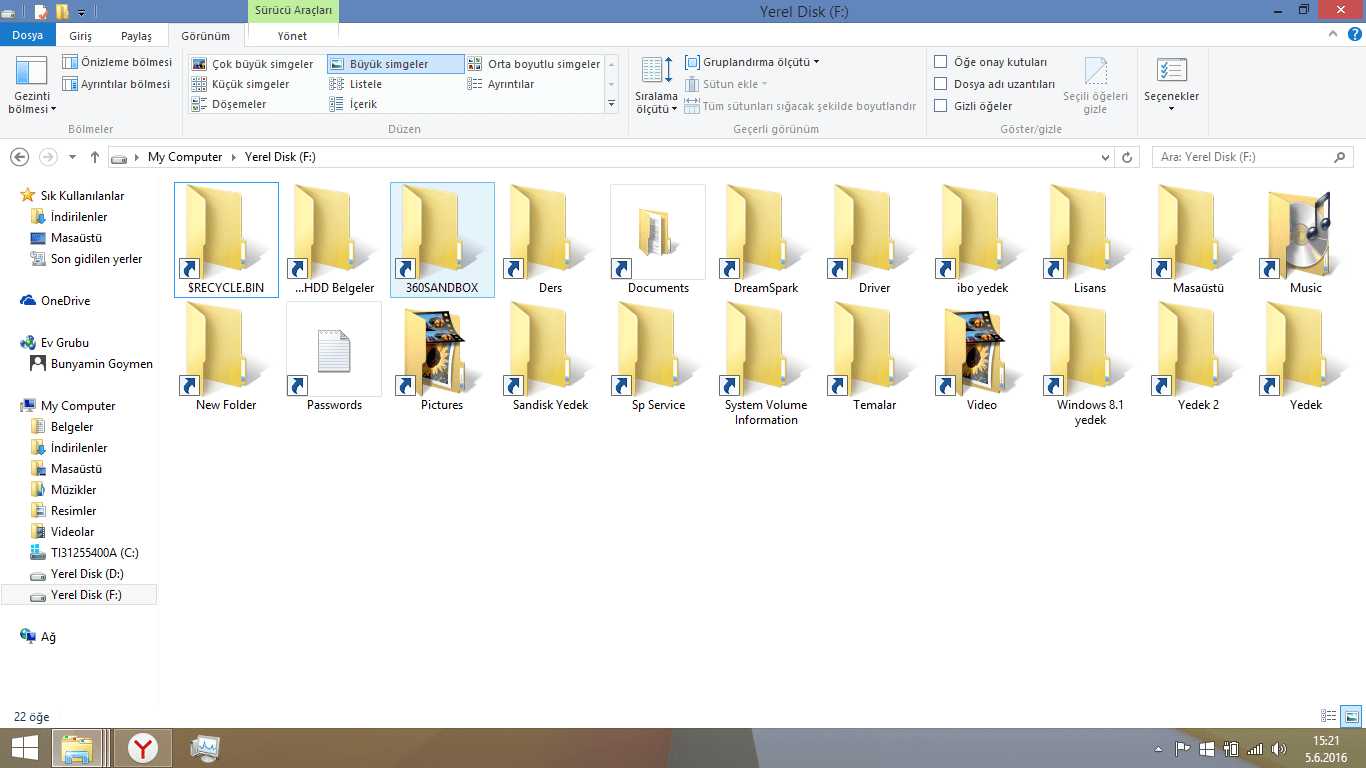Toggle the Önizleme bölmesi pane

click(116, 62)
